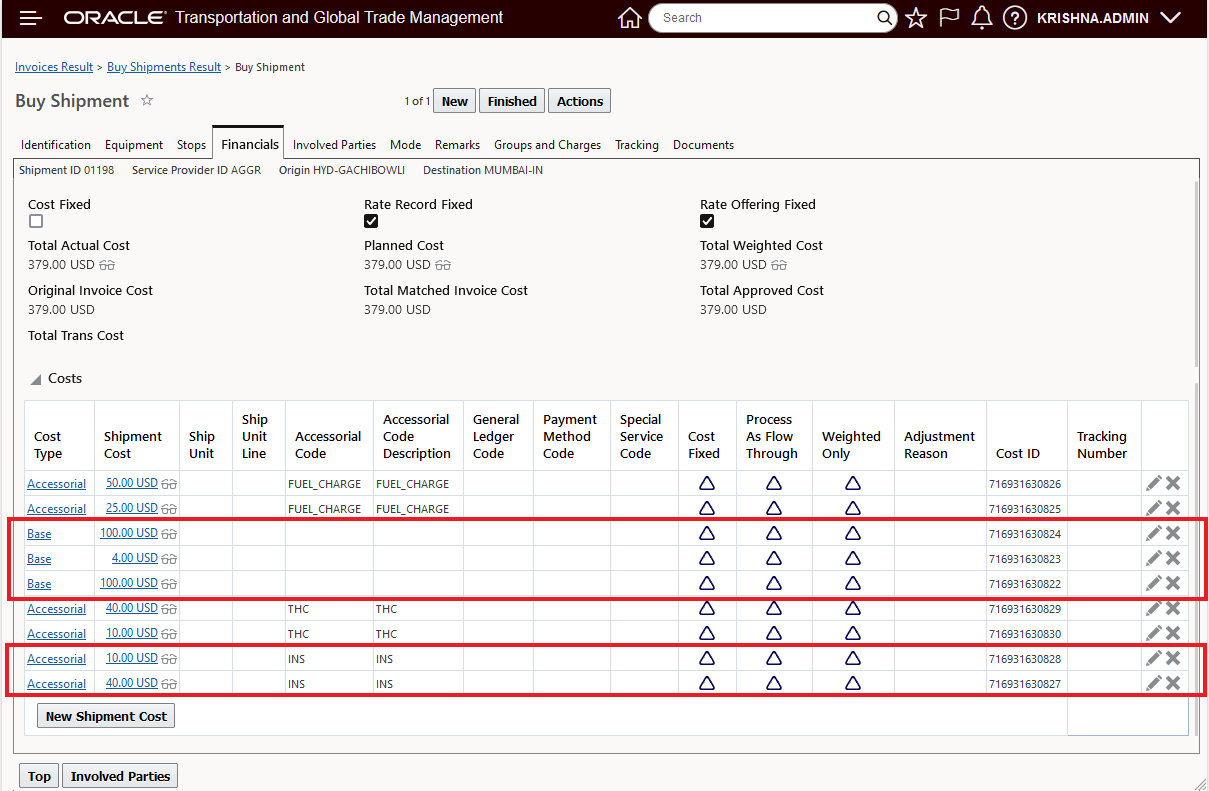Viewport: 1209px width, 791px height.
Task: Edit the 50.00 USD fuel charge row
Action: point(1153,483)
